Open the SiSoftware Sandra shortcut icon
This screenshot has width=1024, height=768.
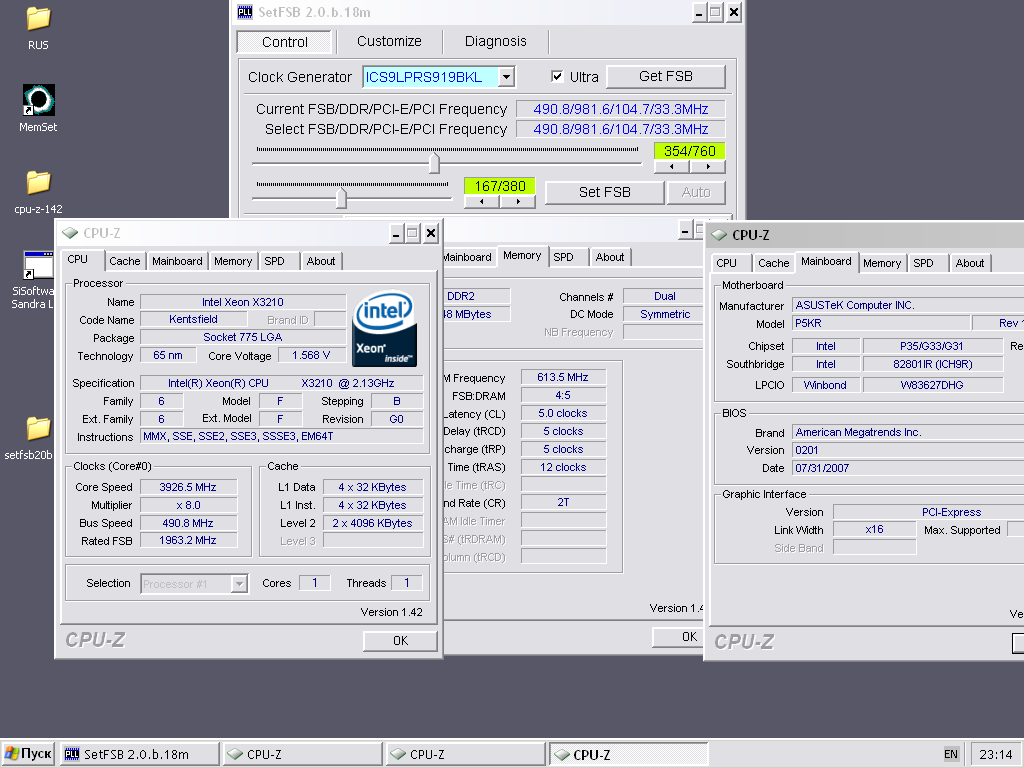click(39, 266)
